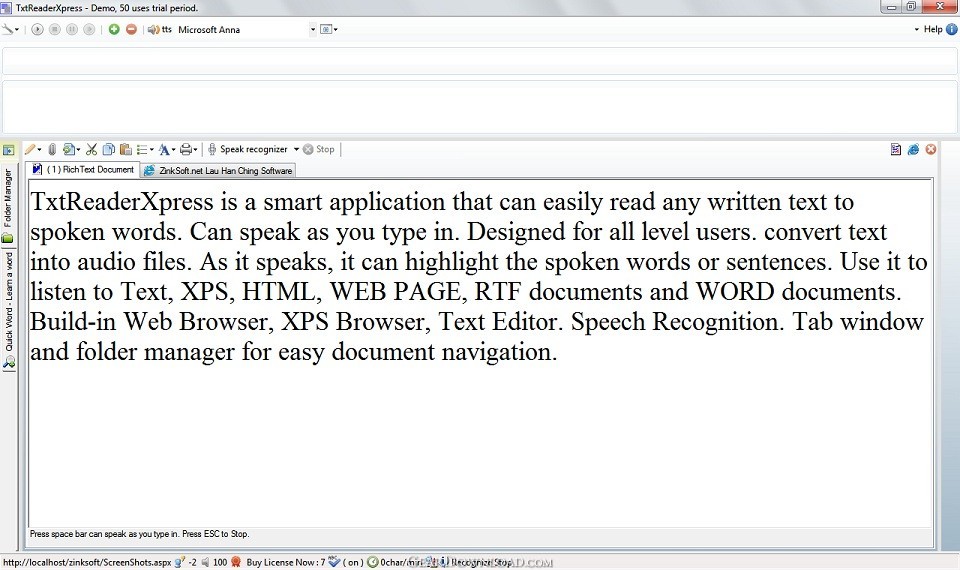The height and width of the screenshot is (570, 960).
Task: Click the speech rate icon showing -2
Action: coord(179,561)
